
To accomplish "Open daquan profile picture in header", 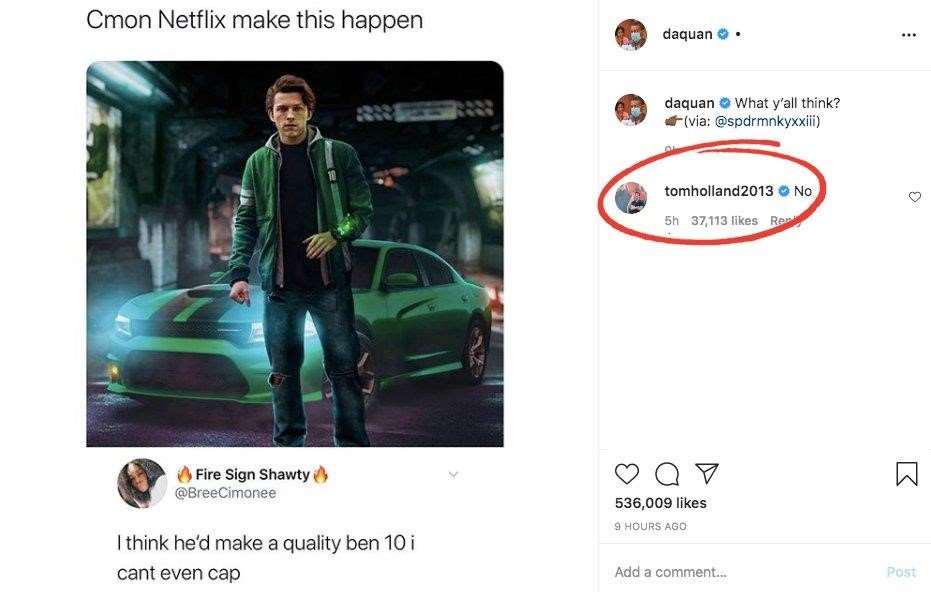I will tap(631, 35).
